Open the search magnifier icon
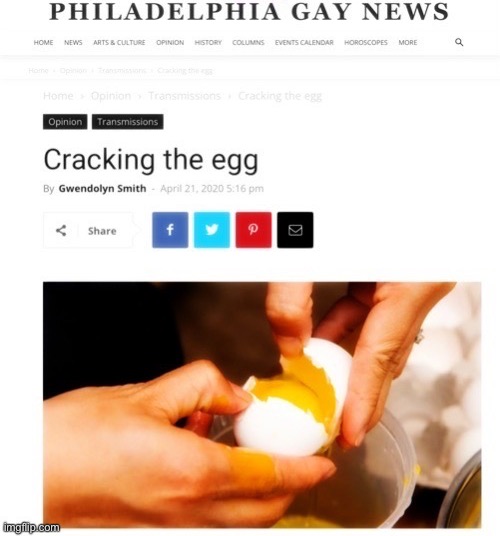This screenshot has width=500, height=536. point(459,42)
